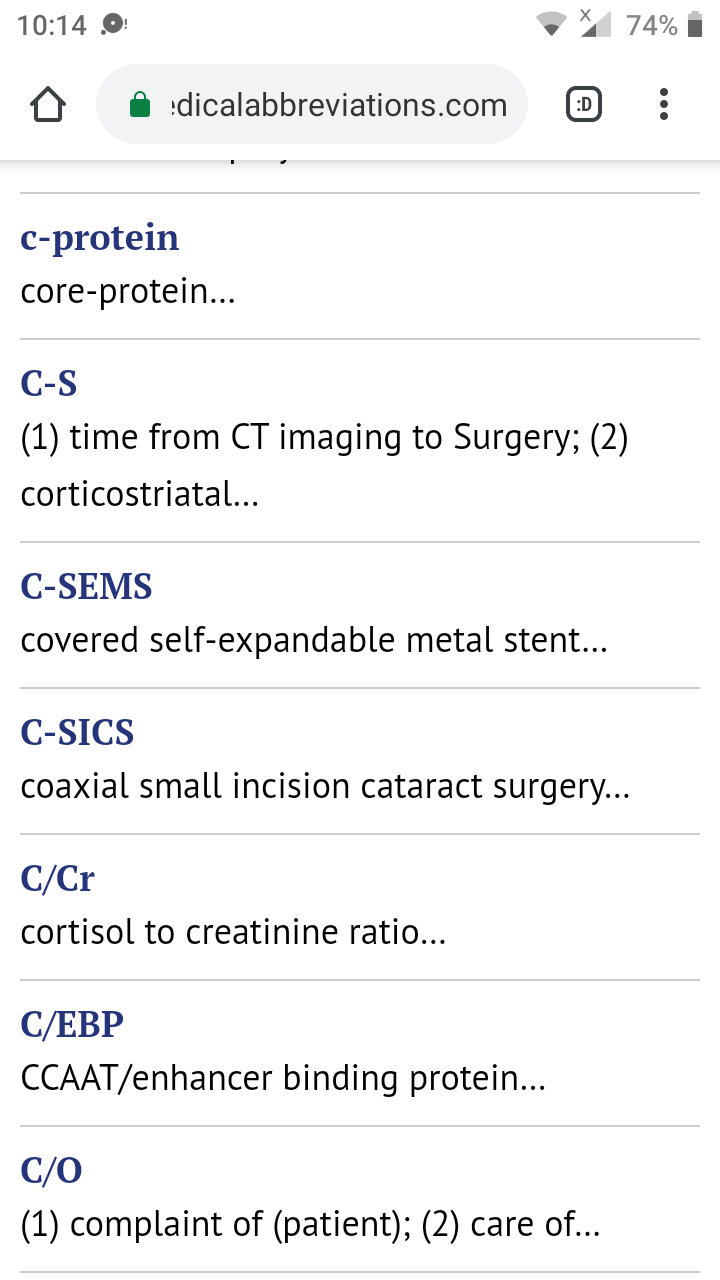
Task: Open the three-dot browser menu
Action: (x=664, y=104)
